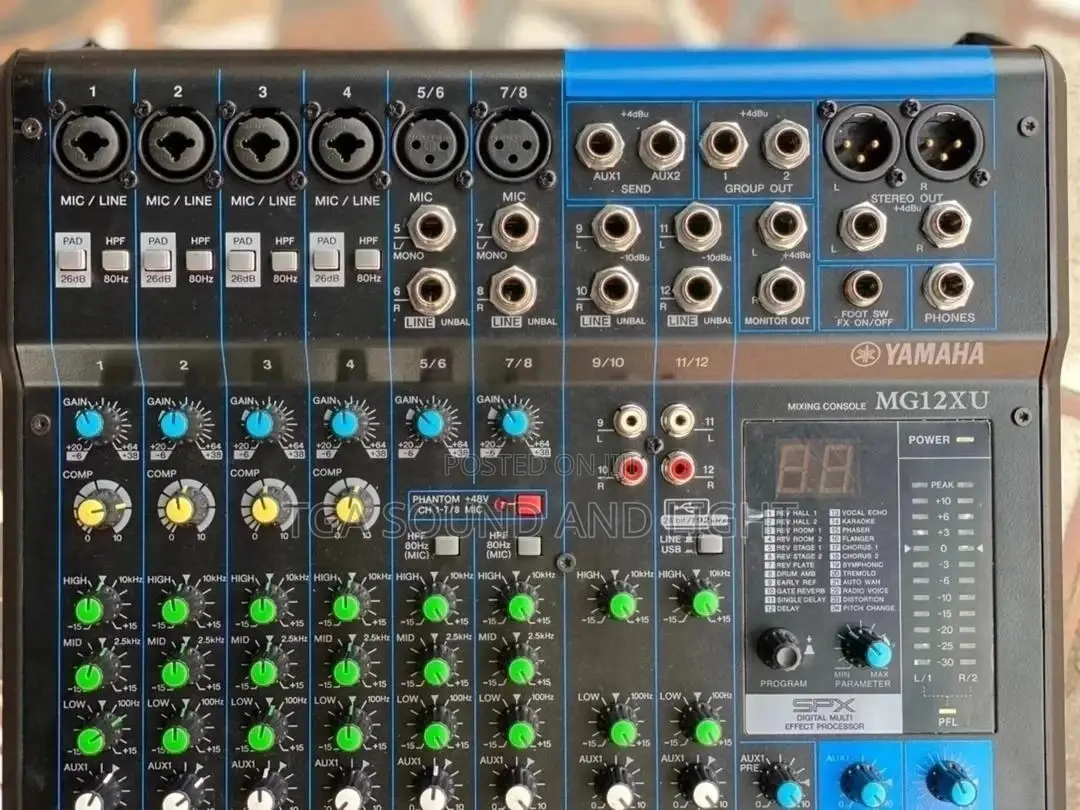
Task: Toggle the PAD 26dB switch on channel 4
Action: pos(326,259)
